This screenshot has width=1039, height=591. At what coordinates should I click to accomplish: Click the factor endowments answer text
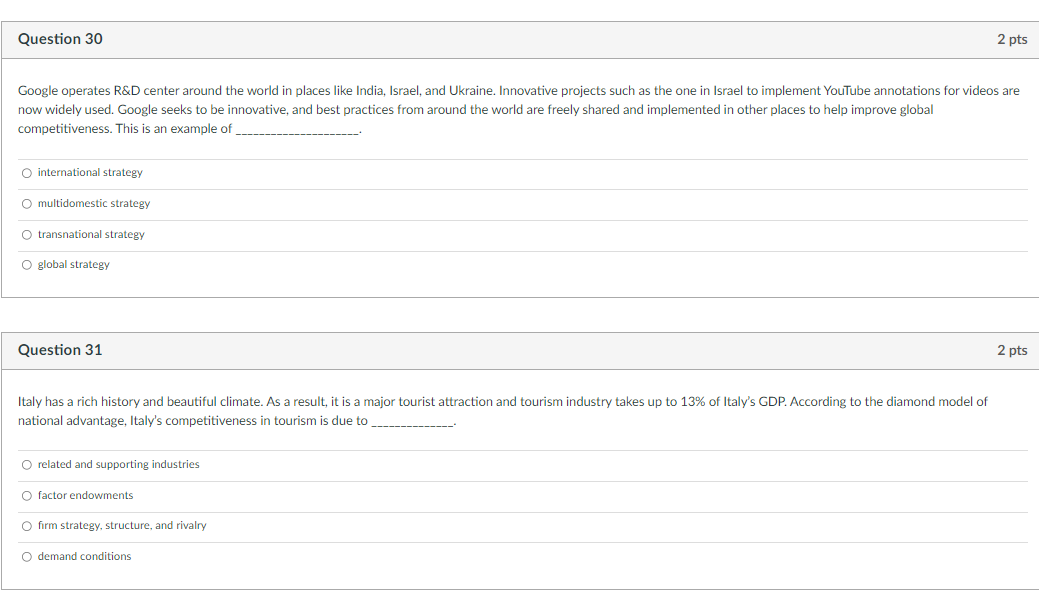(83, 495)
